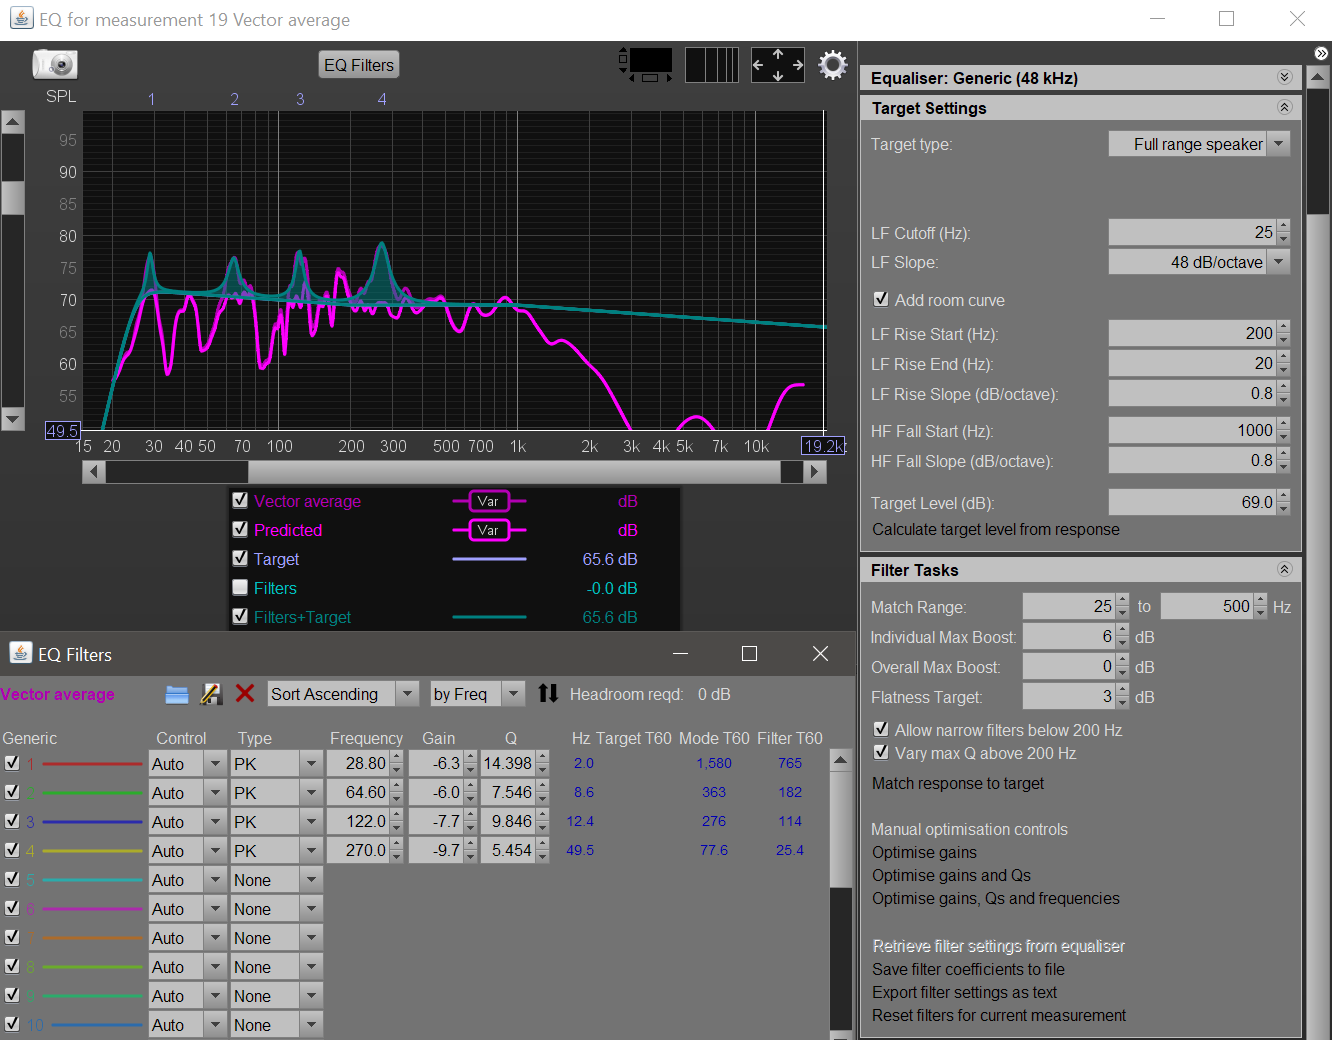Click Reset filters for current measurement
Viewport: 1332px width, 1040px height.
(999, 1016)
